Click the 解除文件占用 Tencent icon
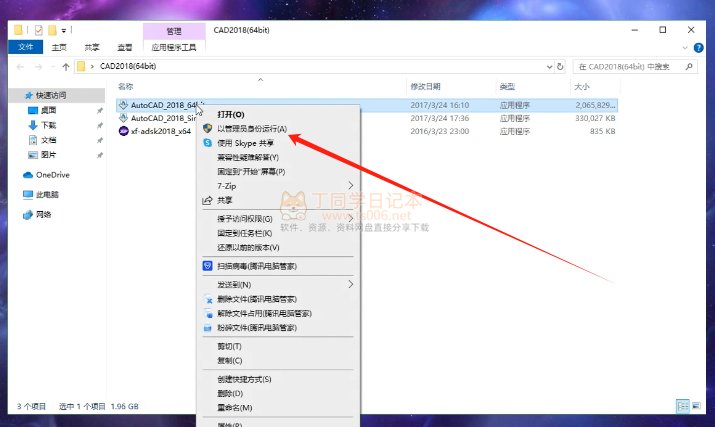Viewport: 715px width, 427px height. [x=208, y=313]
